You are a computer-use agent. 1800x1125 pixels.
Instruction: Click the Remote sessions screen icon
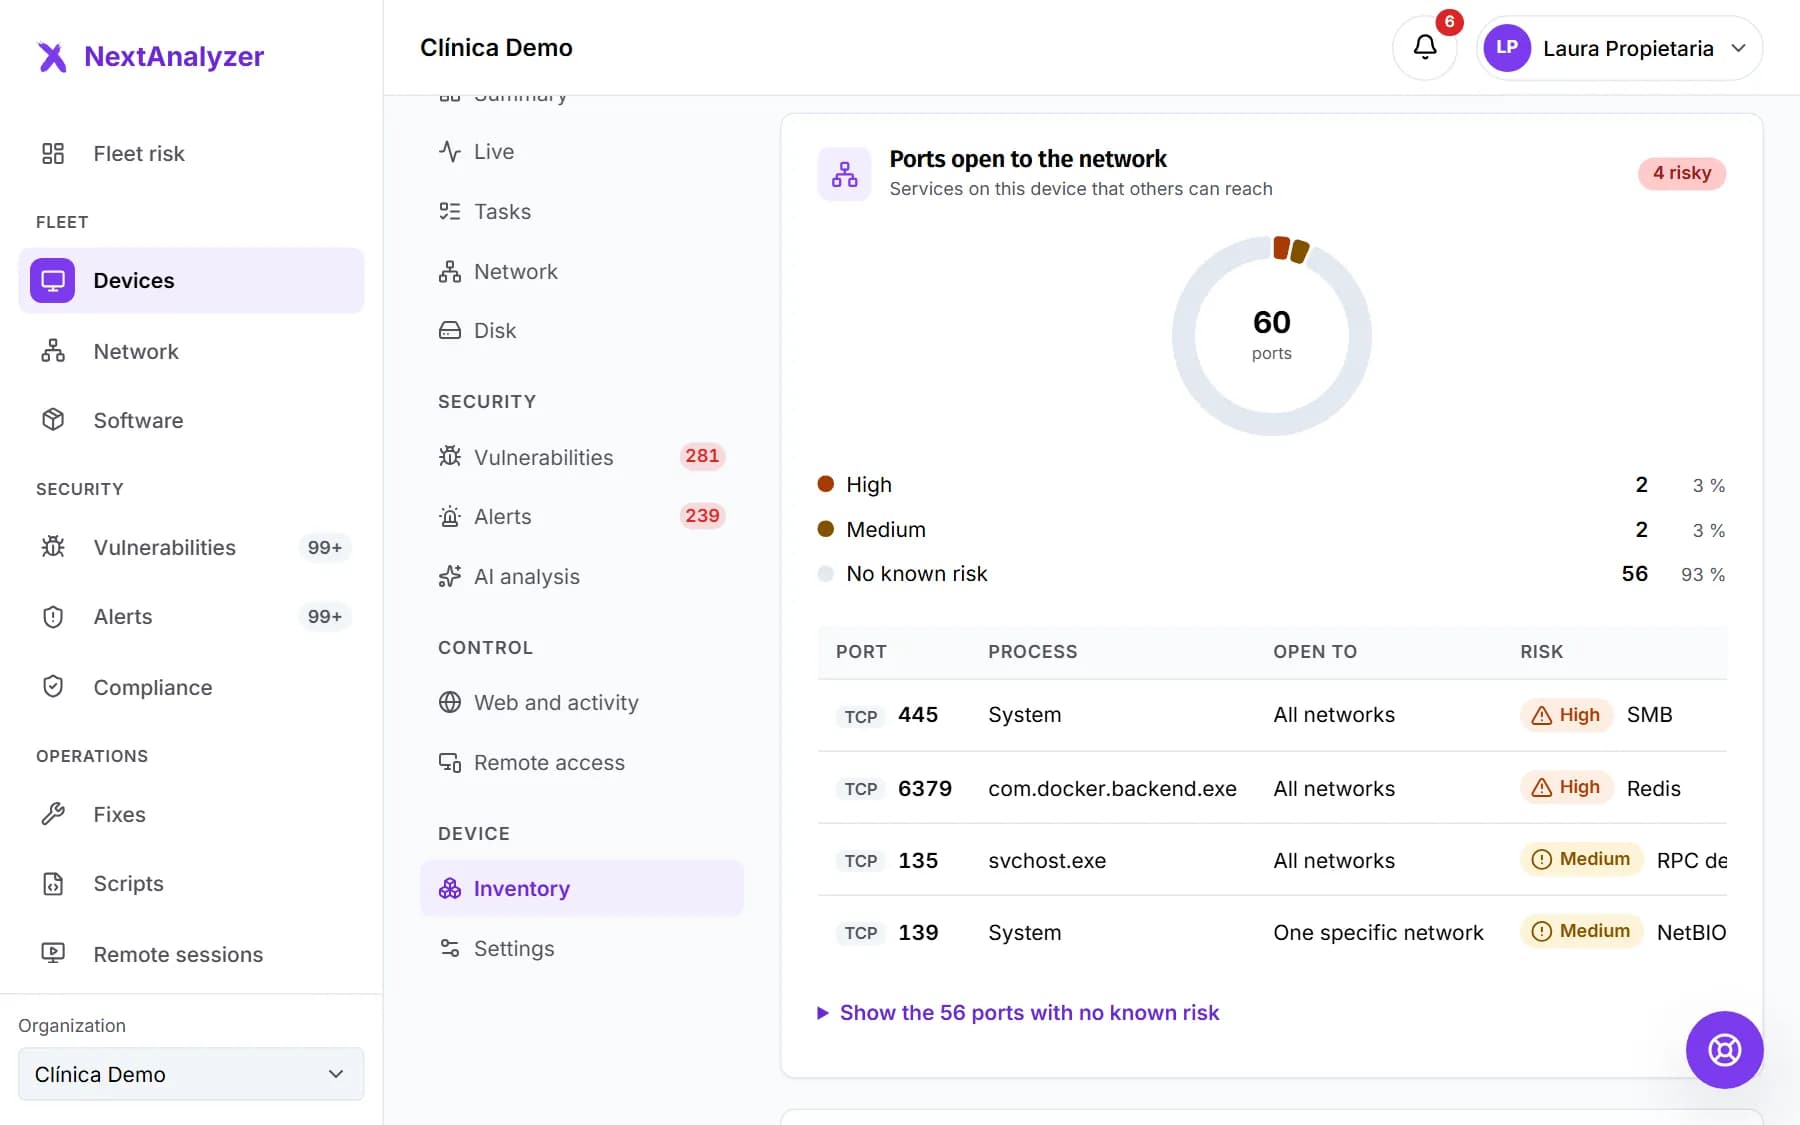click(53, 954)
